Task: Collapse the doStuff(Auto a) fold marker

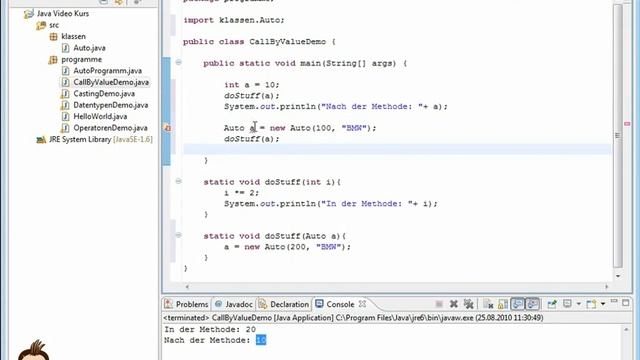Action: pos(178,235)
